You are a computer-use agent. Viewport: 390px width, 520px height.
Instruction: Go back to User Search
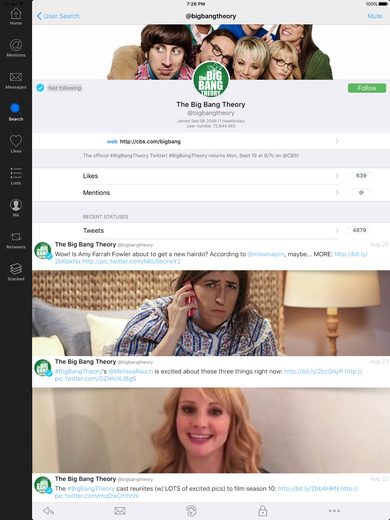(x=58, y=16)
